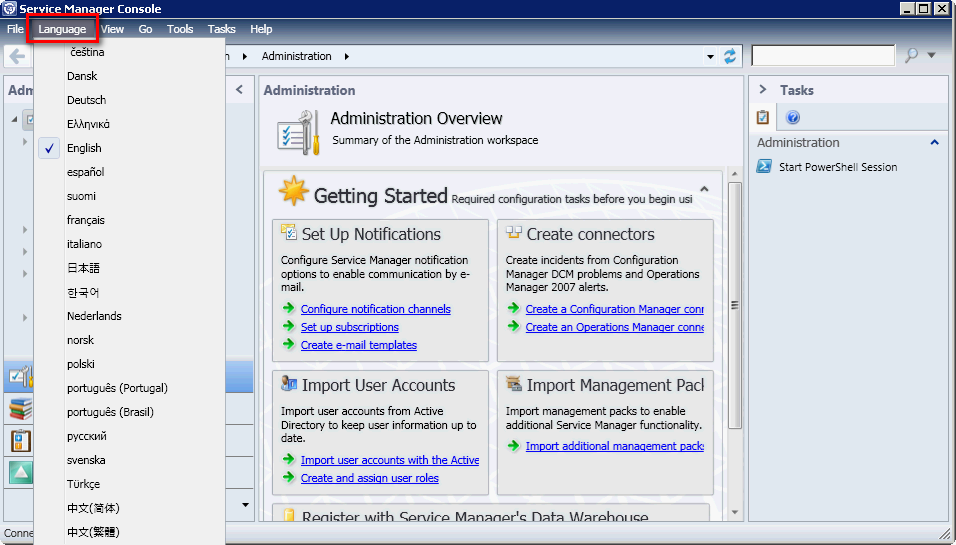Click the content pane scrollbar down arrow
Viewport: 956px width, 545px height.
point(735,513)
